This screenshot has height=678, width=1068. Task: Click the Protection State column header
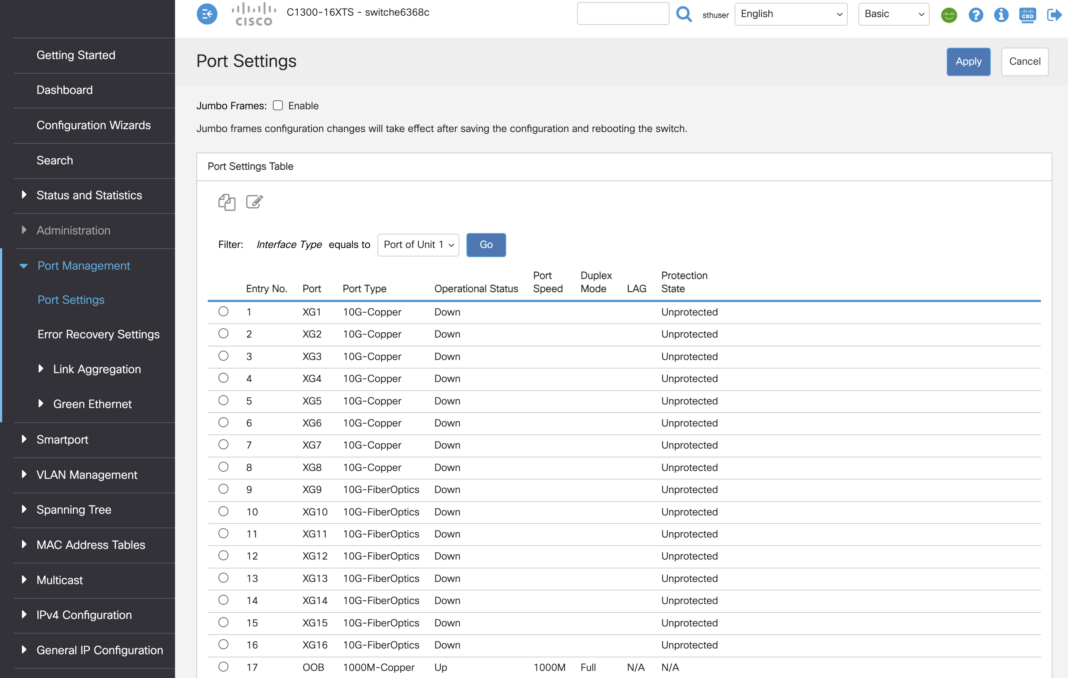click(684, 282)
